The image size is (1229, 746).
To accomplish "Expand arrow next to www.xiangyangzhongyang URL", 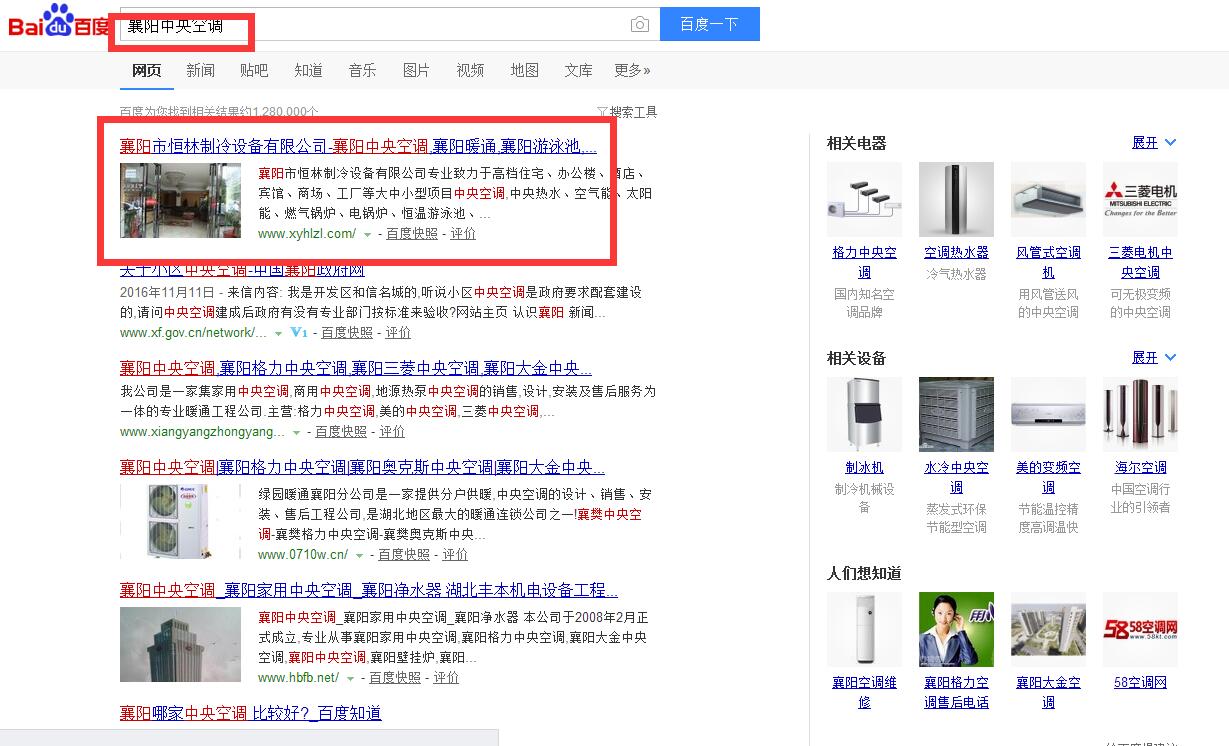I will coord(296,433).
